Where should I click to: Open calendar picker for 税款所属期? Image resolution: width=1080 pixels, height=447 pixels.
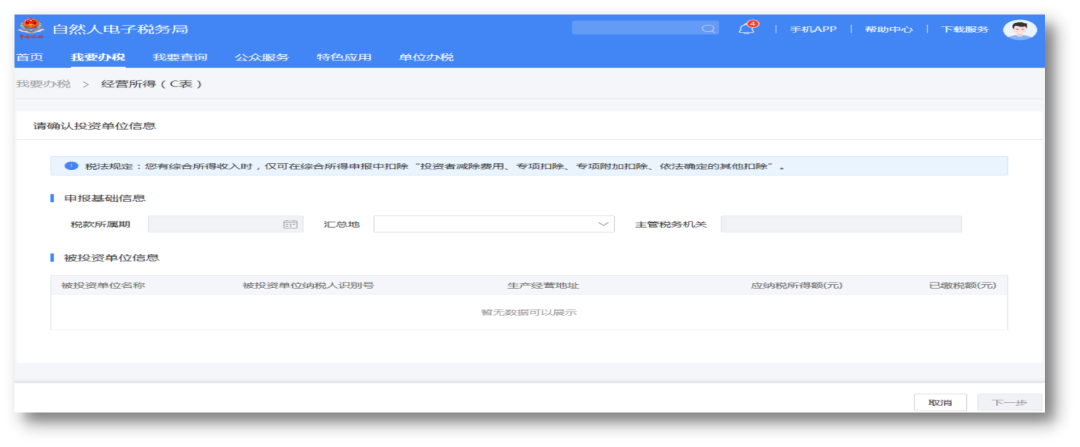(290, 224)
